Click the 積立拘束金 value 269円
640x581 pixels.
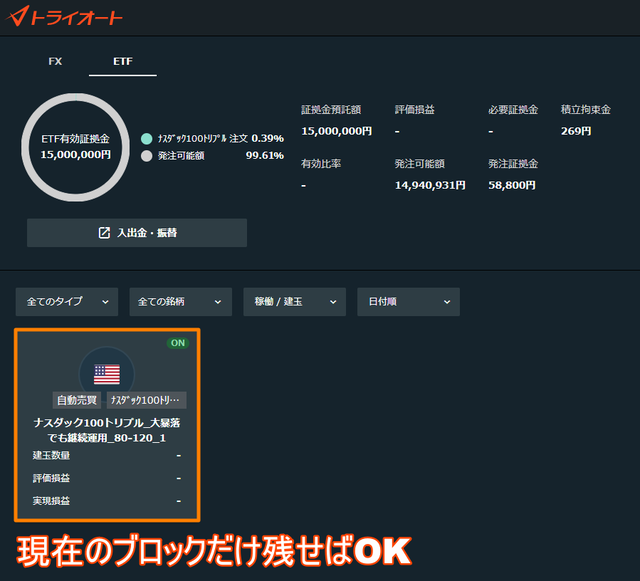pyautogui.click(x=576, y=131)
